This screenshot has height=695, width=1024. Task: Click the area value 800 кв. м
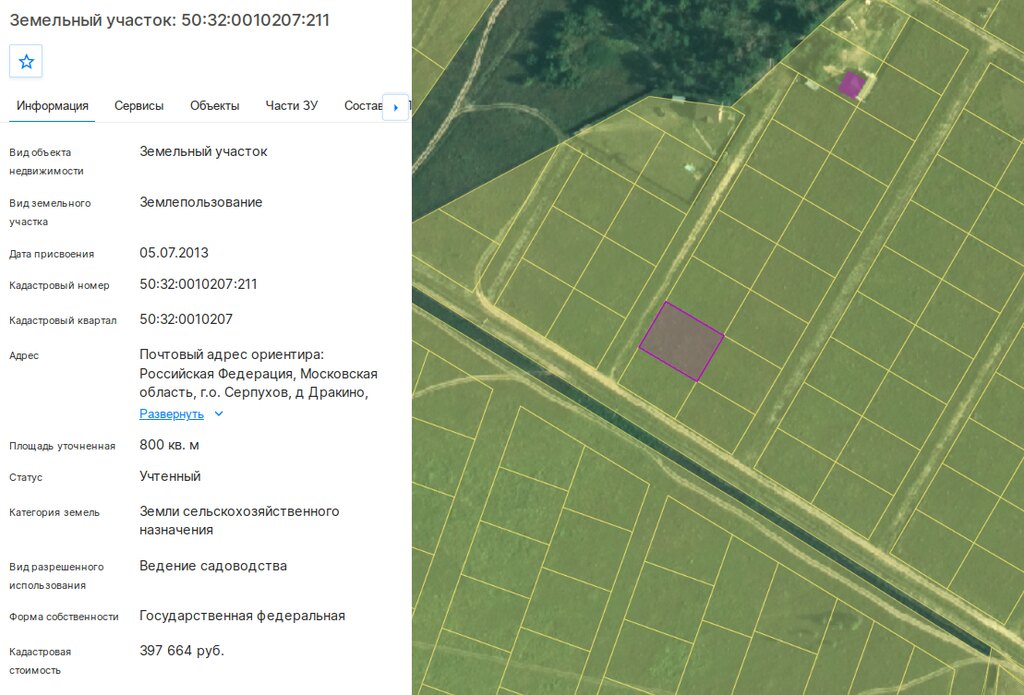169,445
